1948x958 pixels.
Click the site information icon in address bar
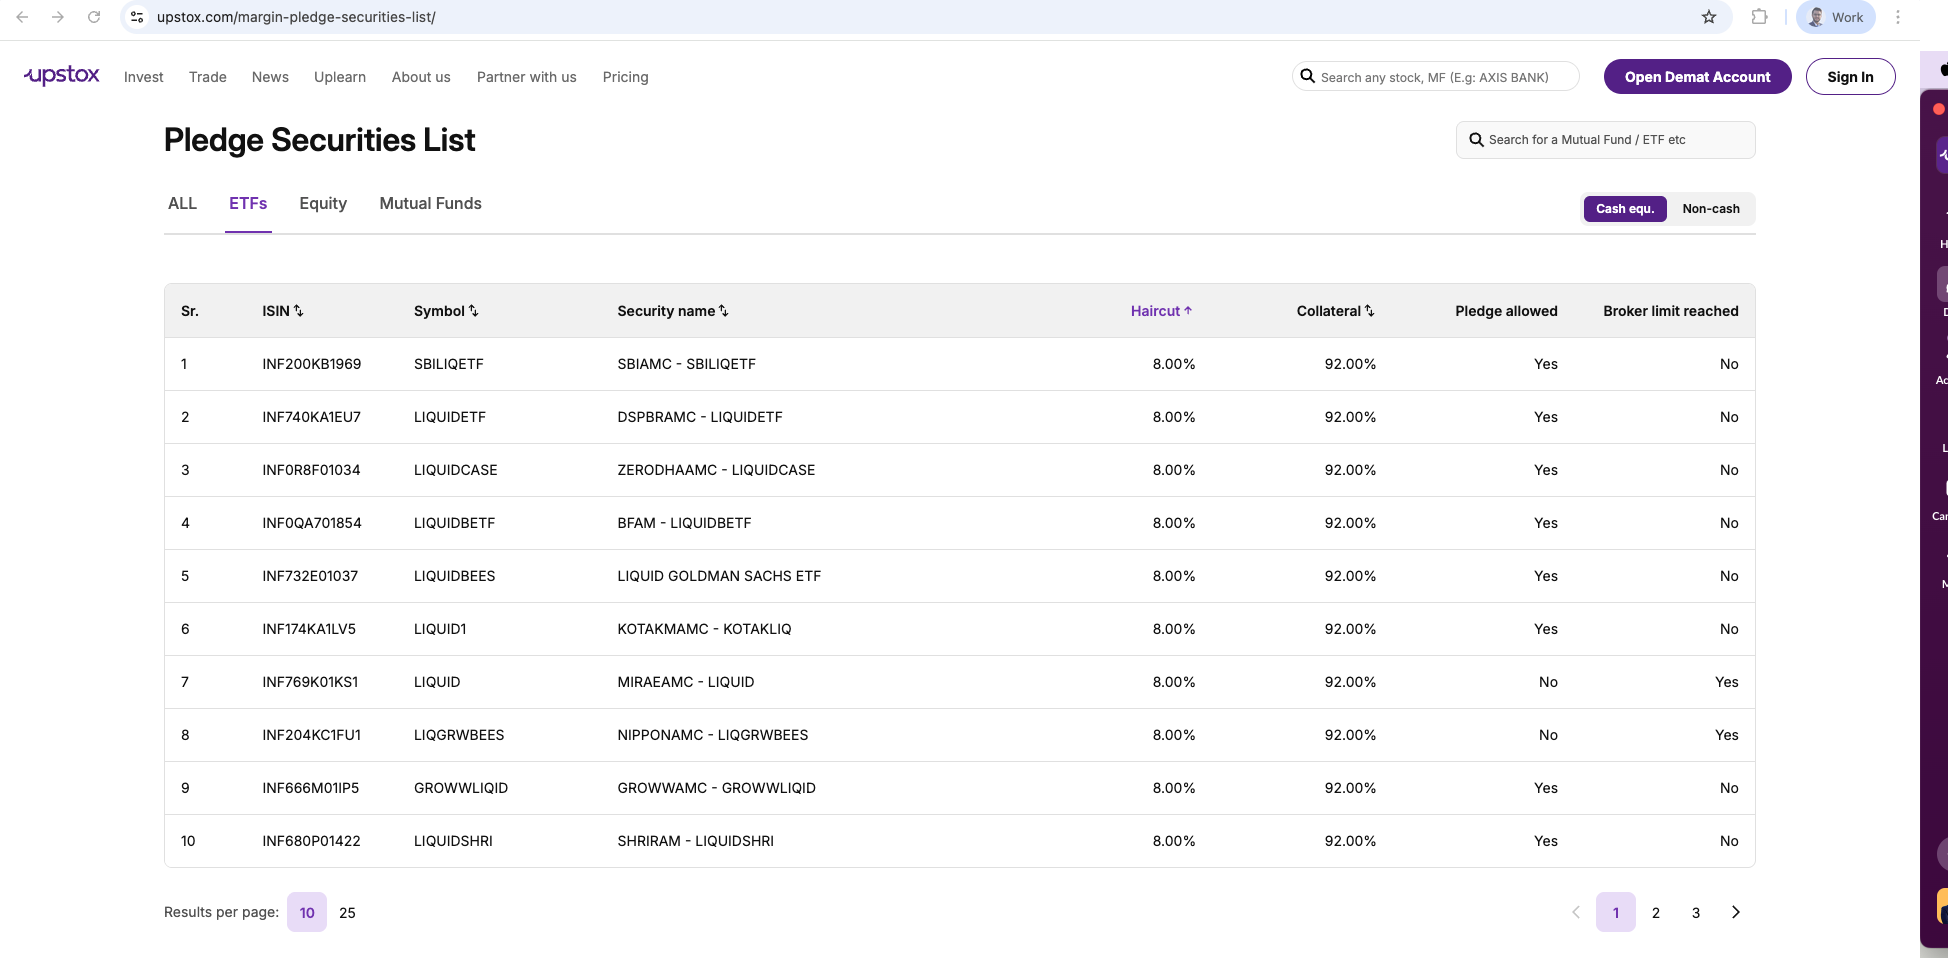coord(138,17)
